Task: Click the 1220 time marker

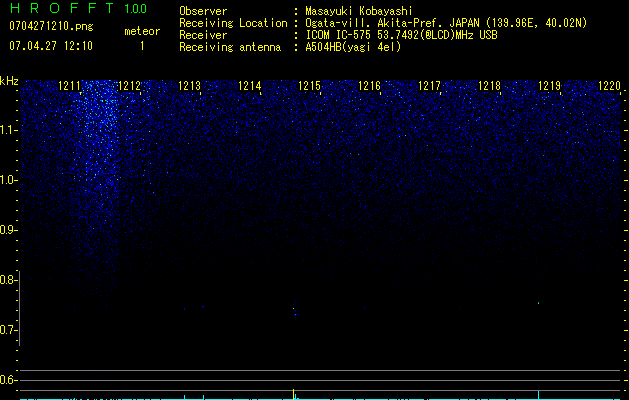Action: point(609,86)
